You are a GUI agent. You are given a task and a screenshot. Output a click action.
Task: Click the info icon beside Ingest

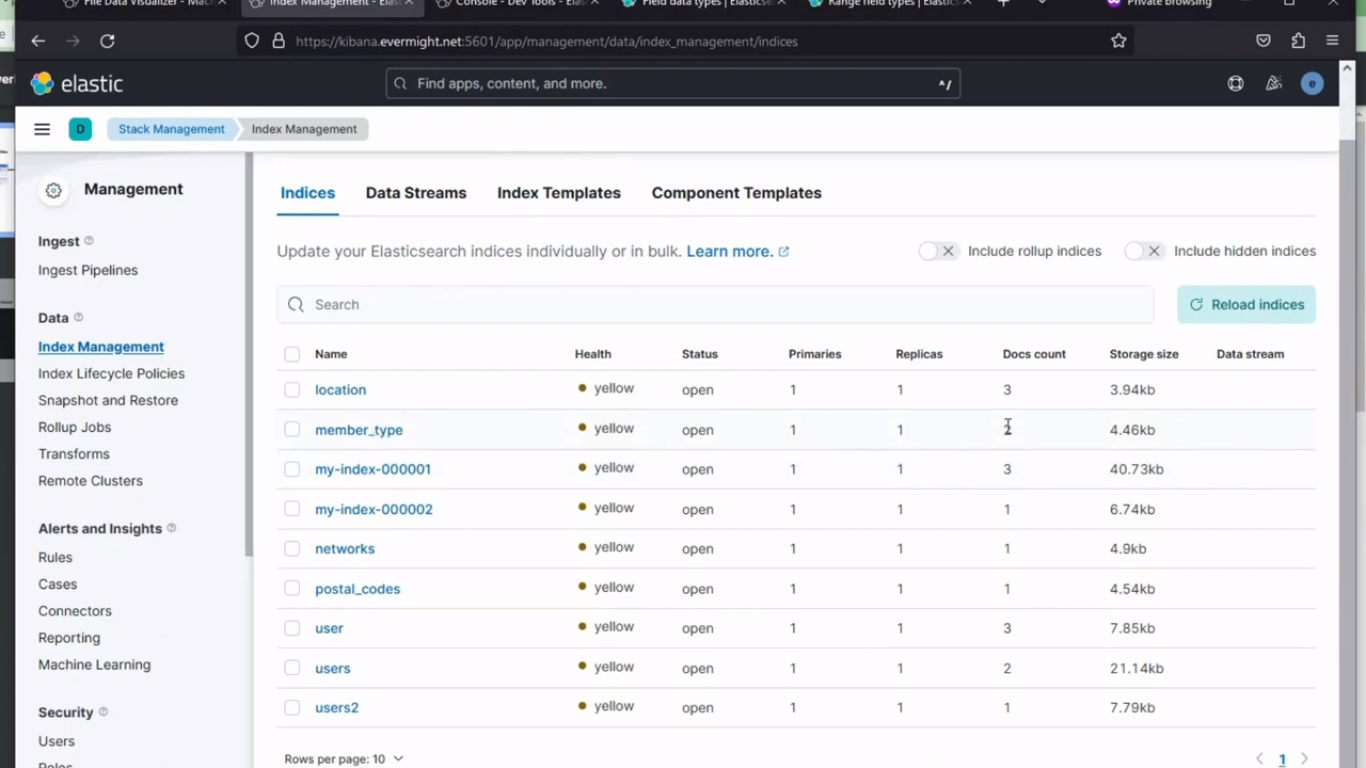pos(89,241)
